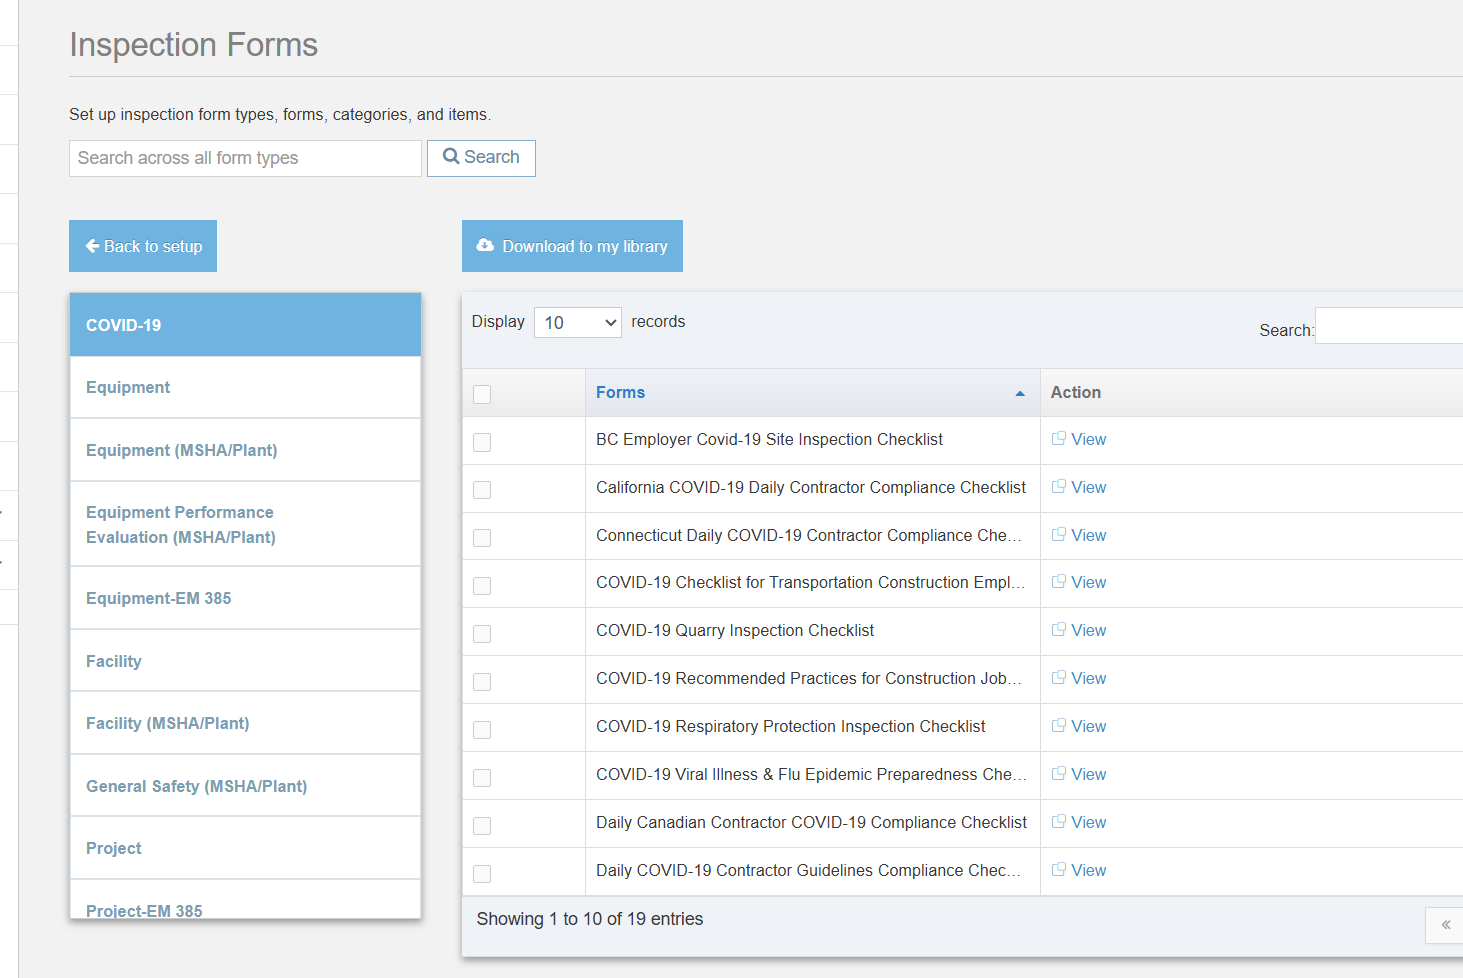Select the Project-EM 385 form type

click(x=245, y=900)
